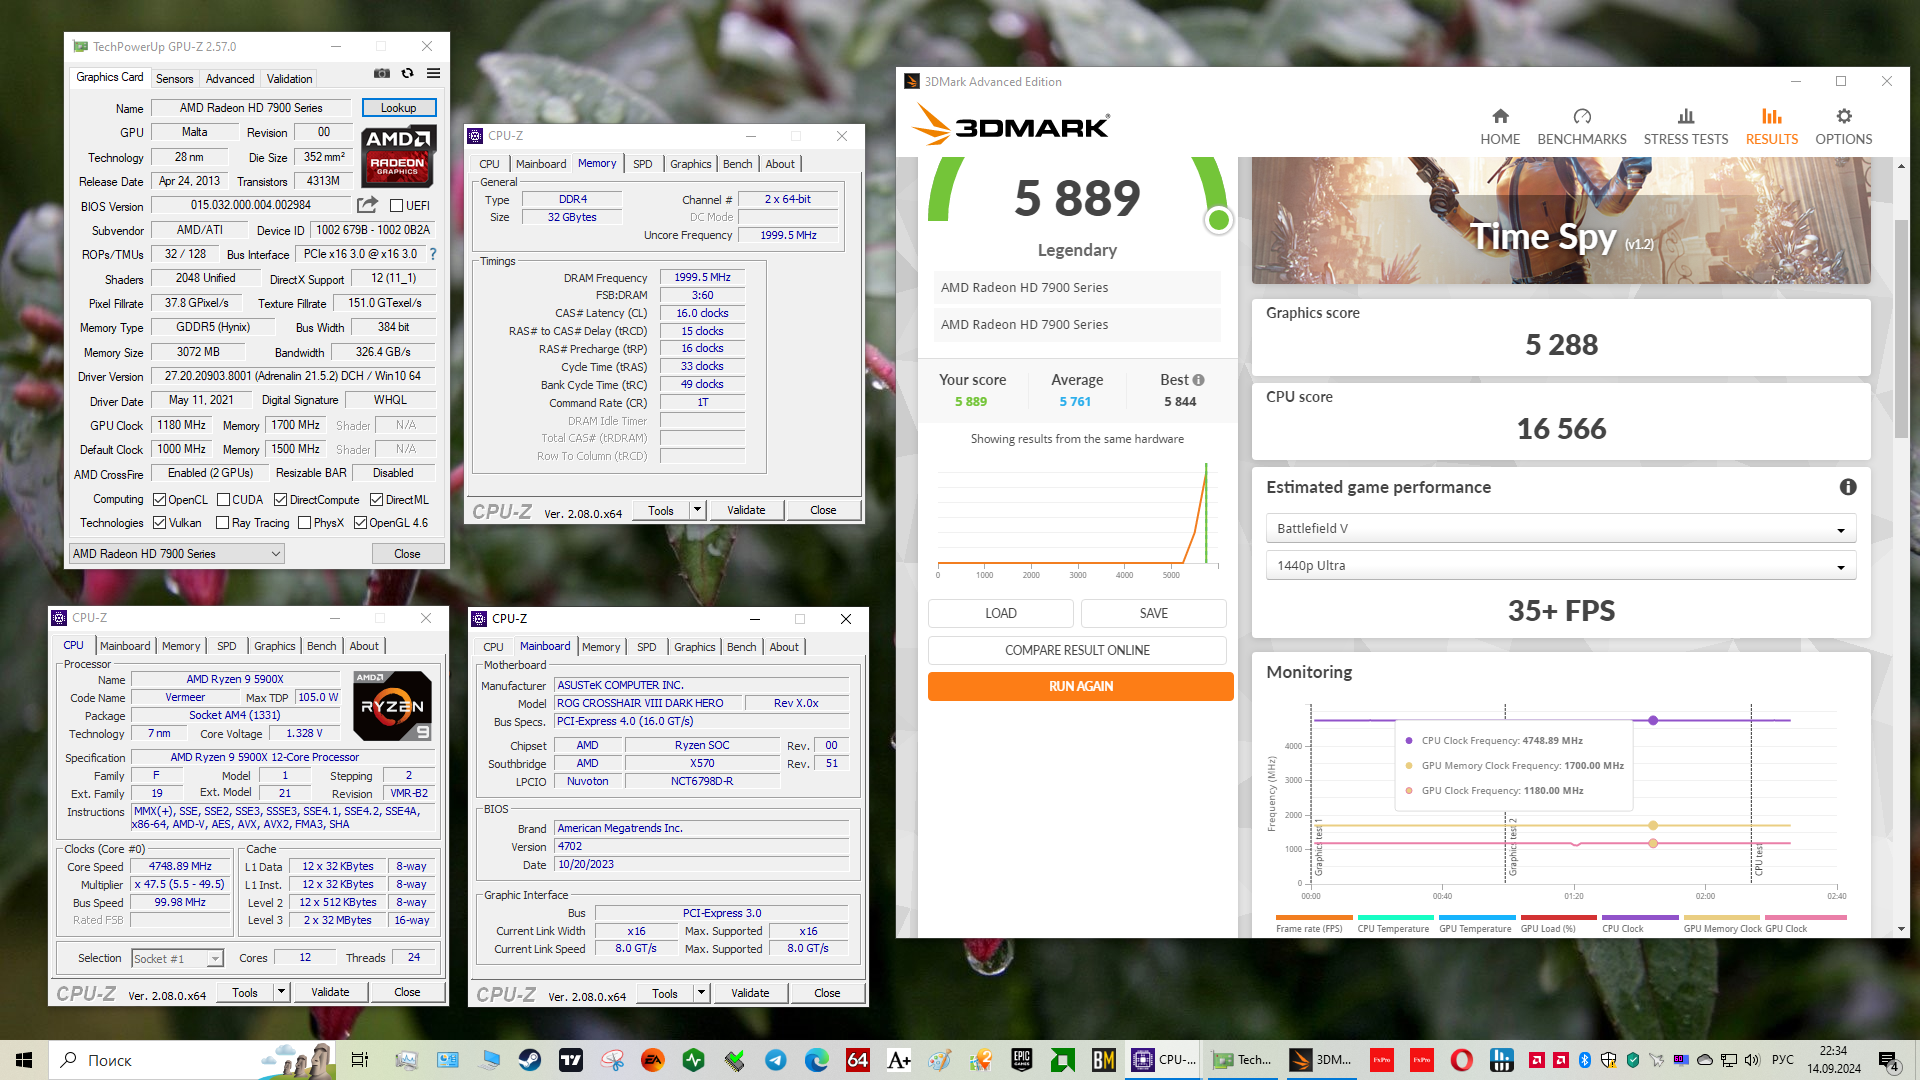
Task: Click the Bluetooth tray icon
Action: [1585, 1060]
